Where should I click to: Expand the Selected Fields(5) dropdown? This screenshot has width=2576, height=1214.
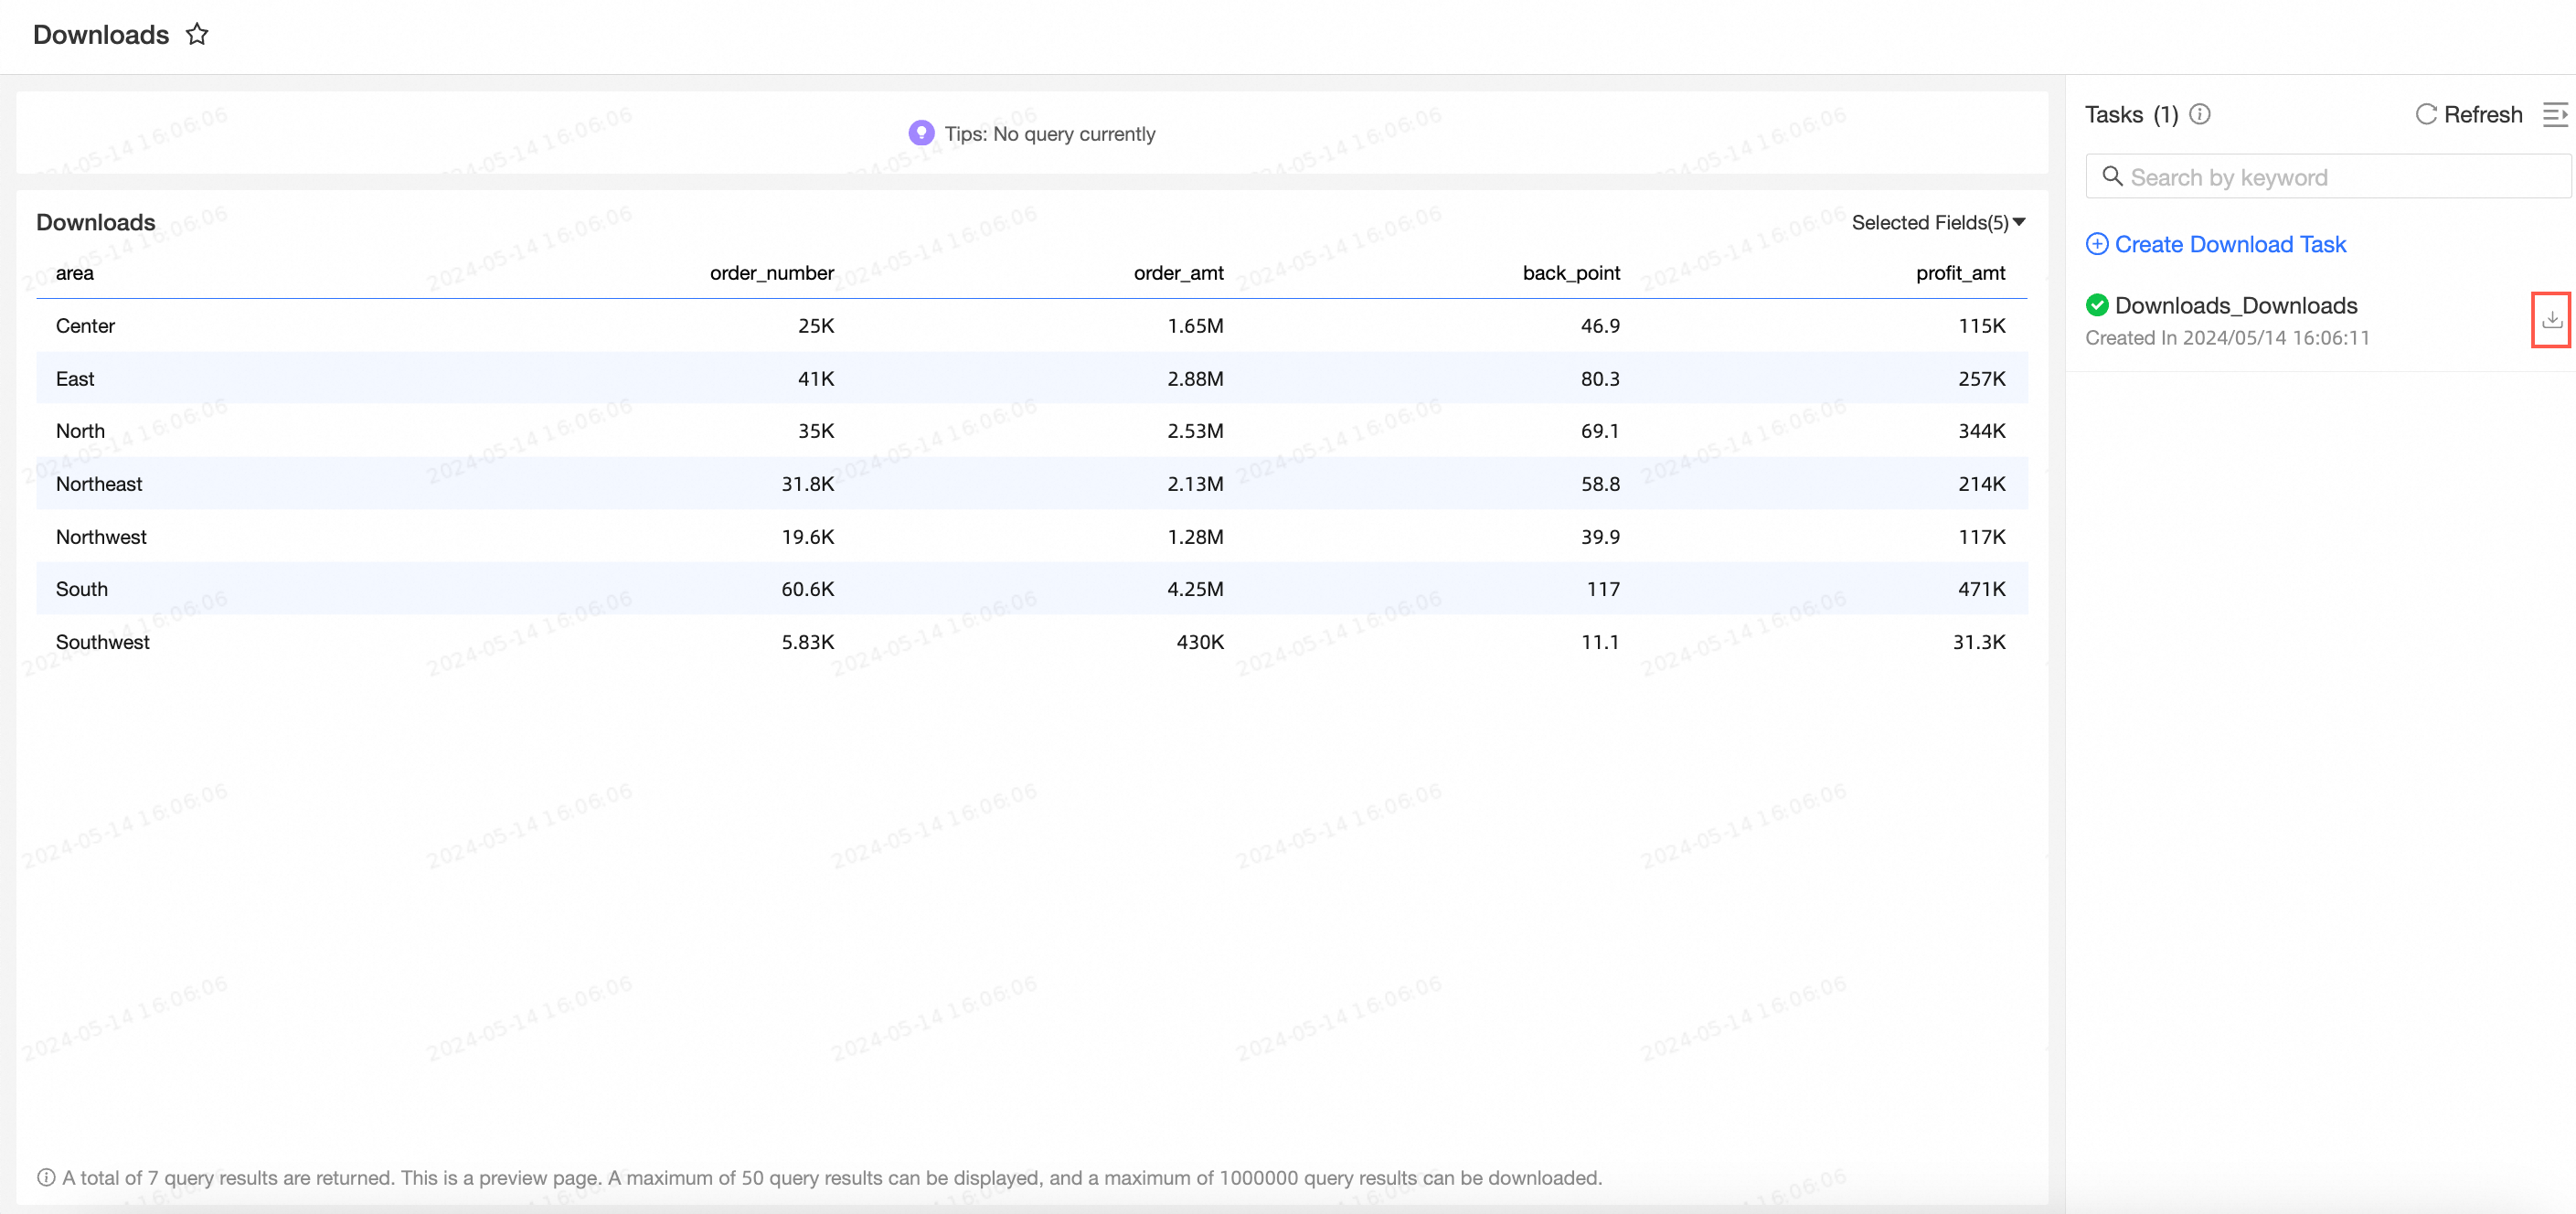tap(1937, 222)
